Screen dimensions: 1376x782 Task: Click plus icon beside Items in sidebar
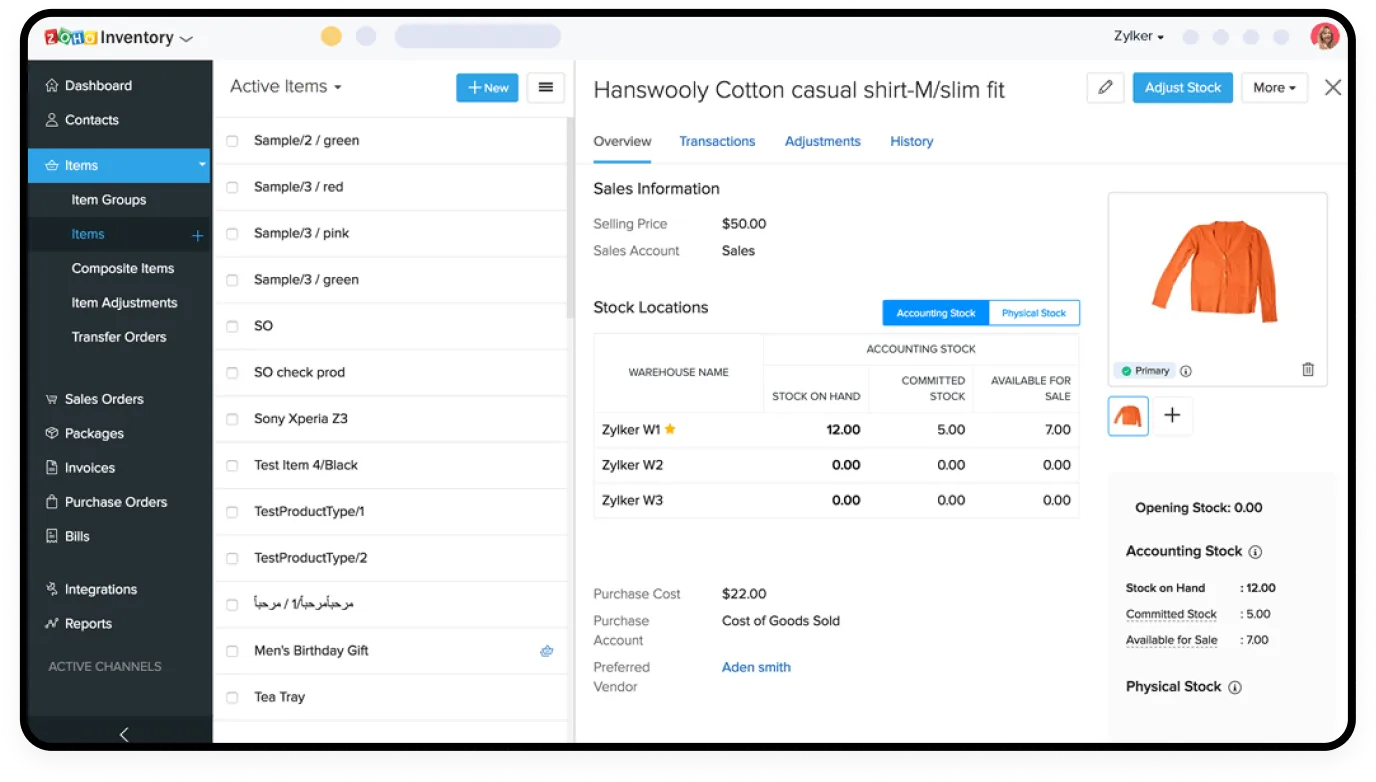click(x=197, y=235)
